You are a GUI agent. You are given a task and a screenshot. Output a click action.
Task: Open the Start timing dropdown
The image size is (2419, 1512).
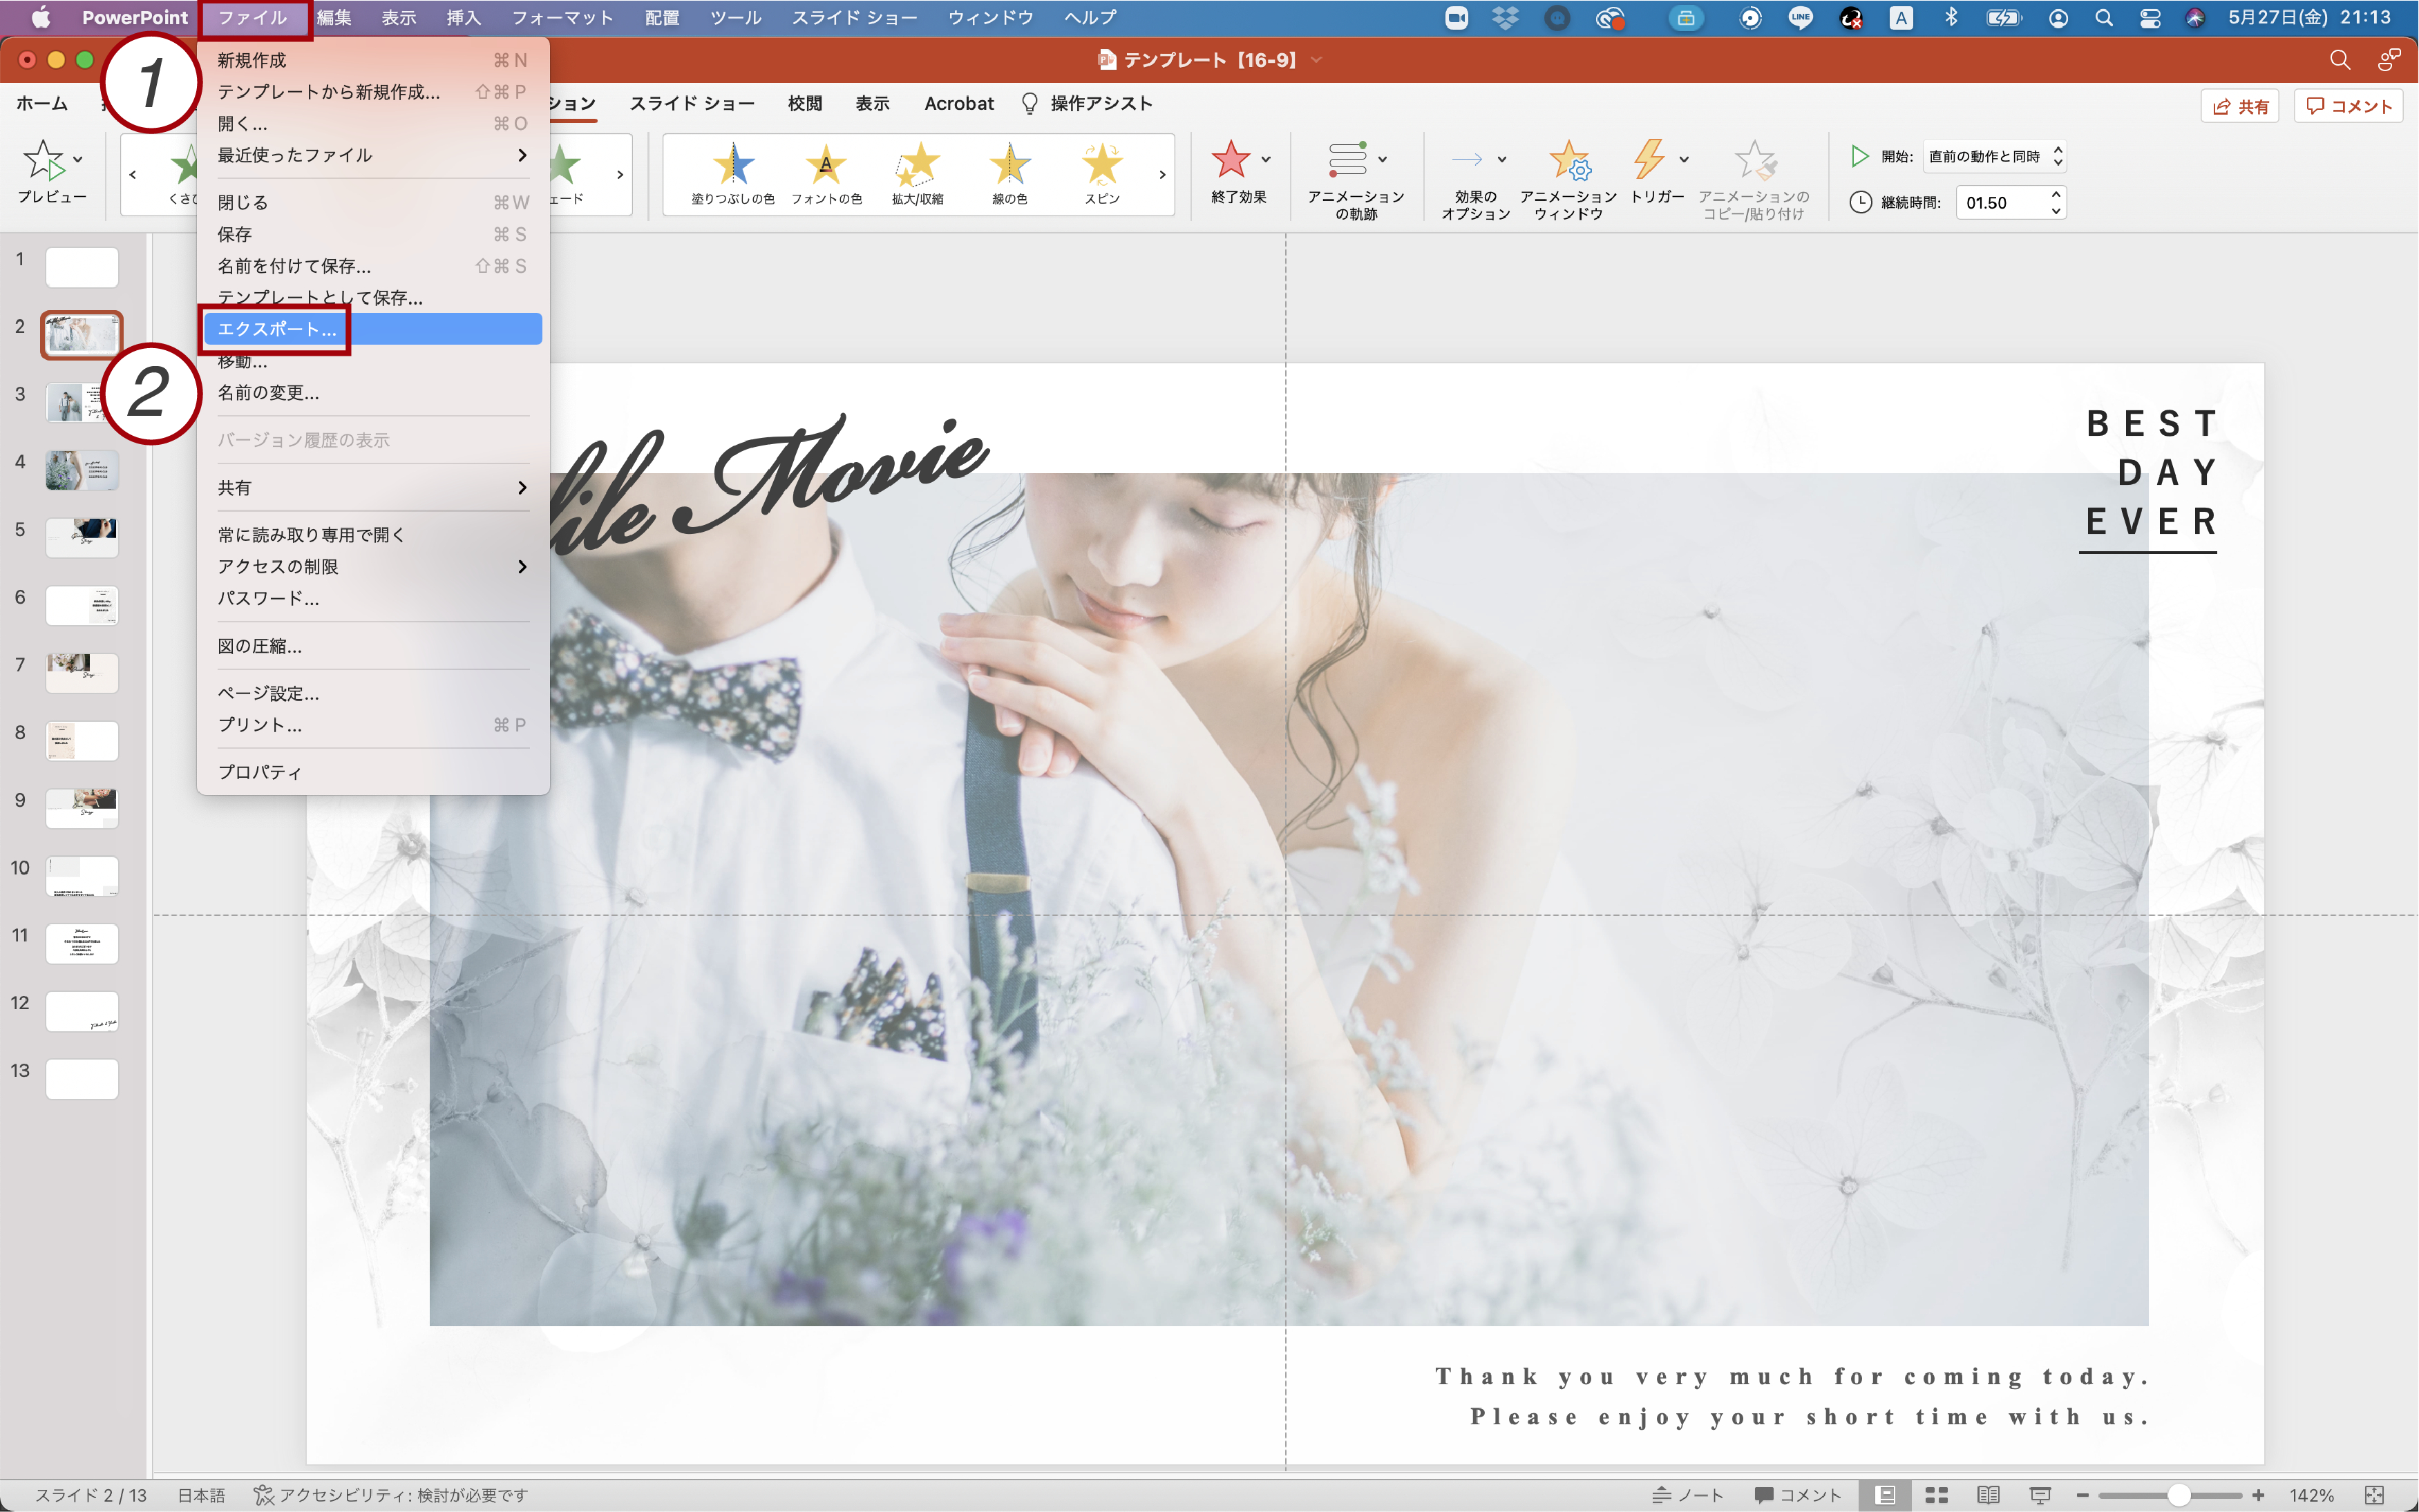(x=1994, y=156)
